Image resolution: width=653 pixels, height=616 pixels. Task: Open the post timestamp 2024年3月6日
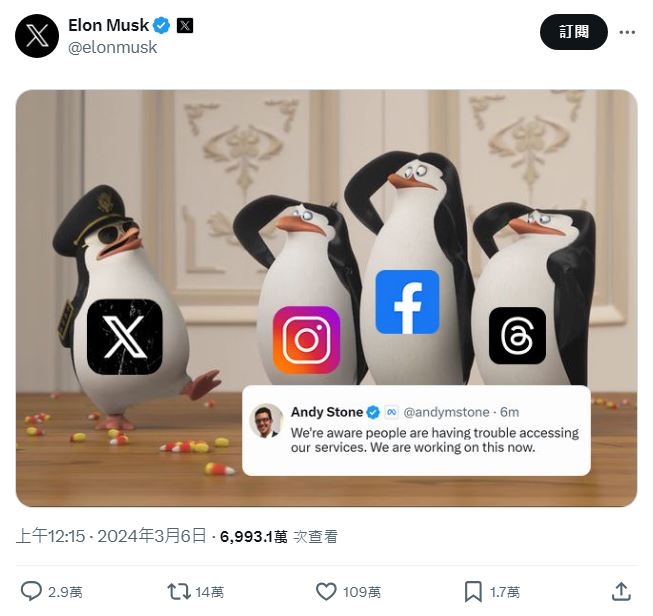[x=152, y=536]
